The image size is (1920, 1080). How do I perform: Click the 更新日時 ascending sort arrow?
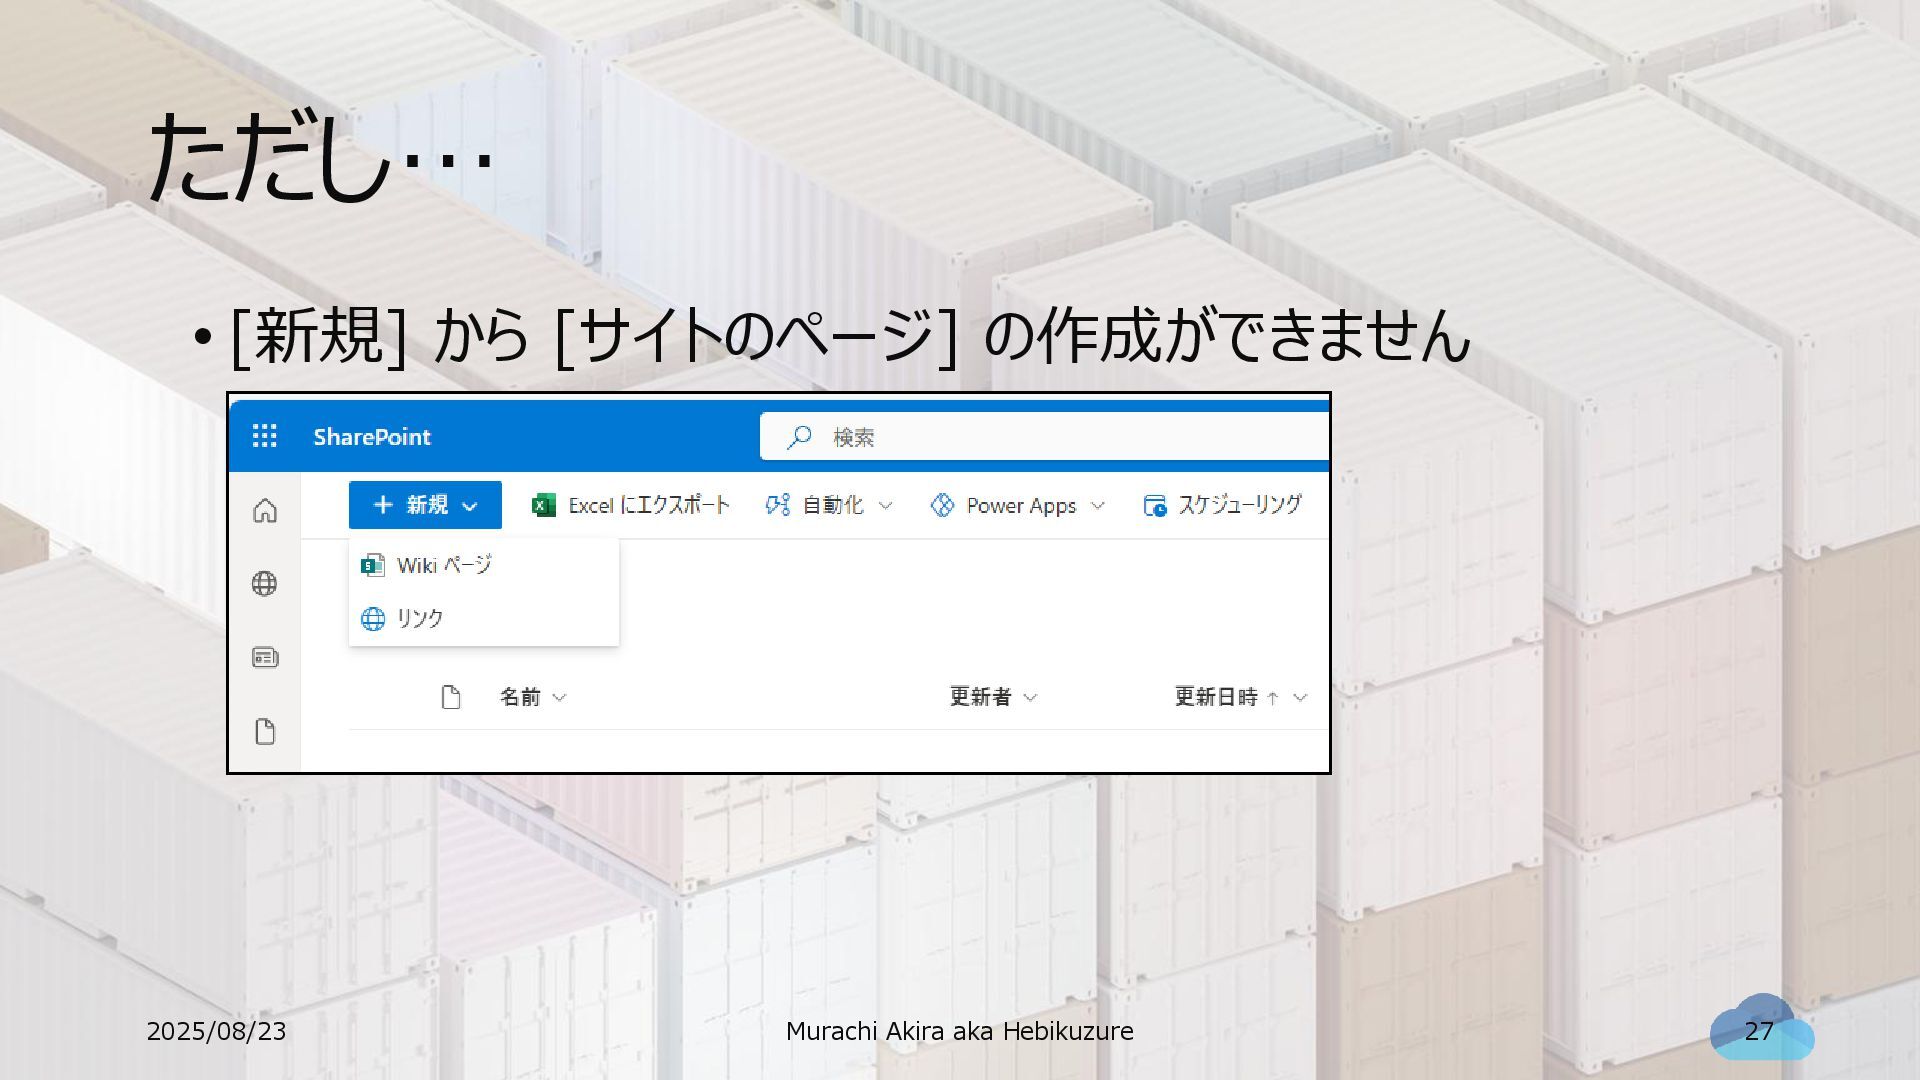1272,698
